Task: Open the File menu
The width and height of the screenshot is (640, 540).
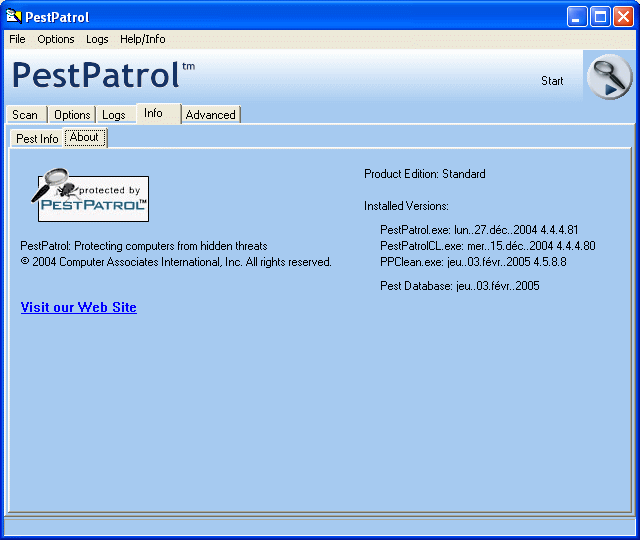Action: tap(17, 39)
